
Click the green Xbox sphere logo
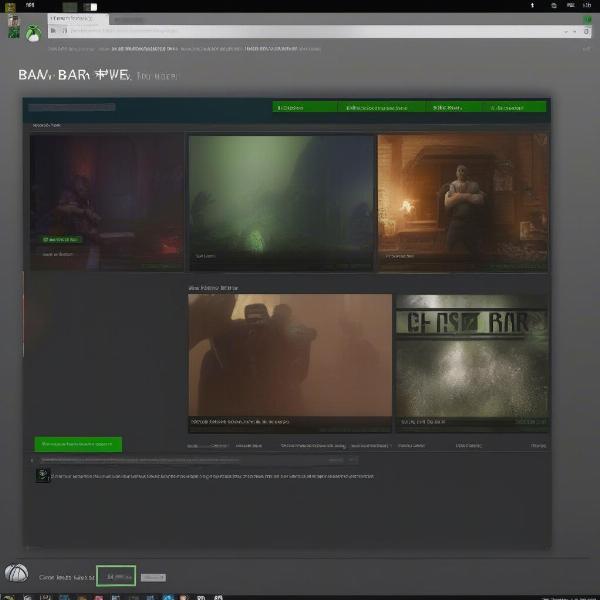point(33,33)
